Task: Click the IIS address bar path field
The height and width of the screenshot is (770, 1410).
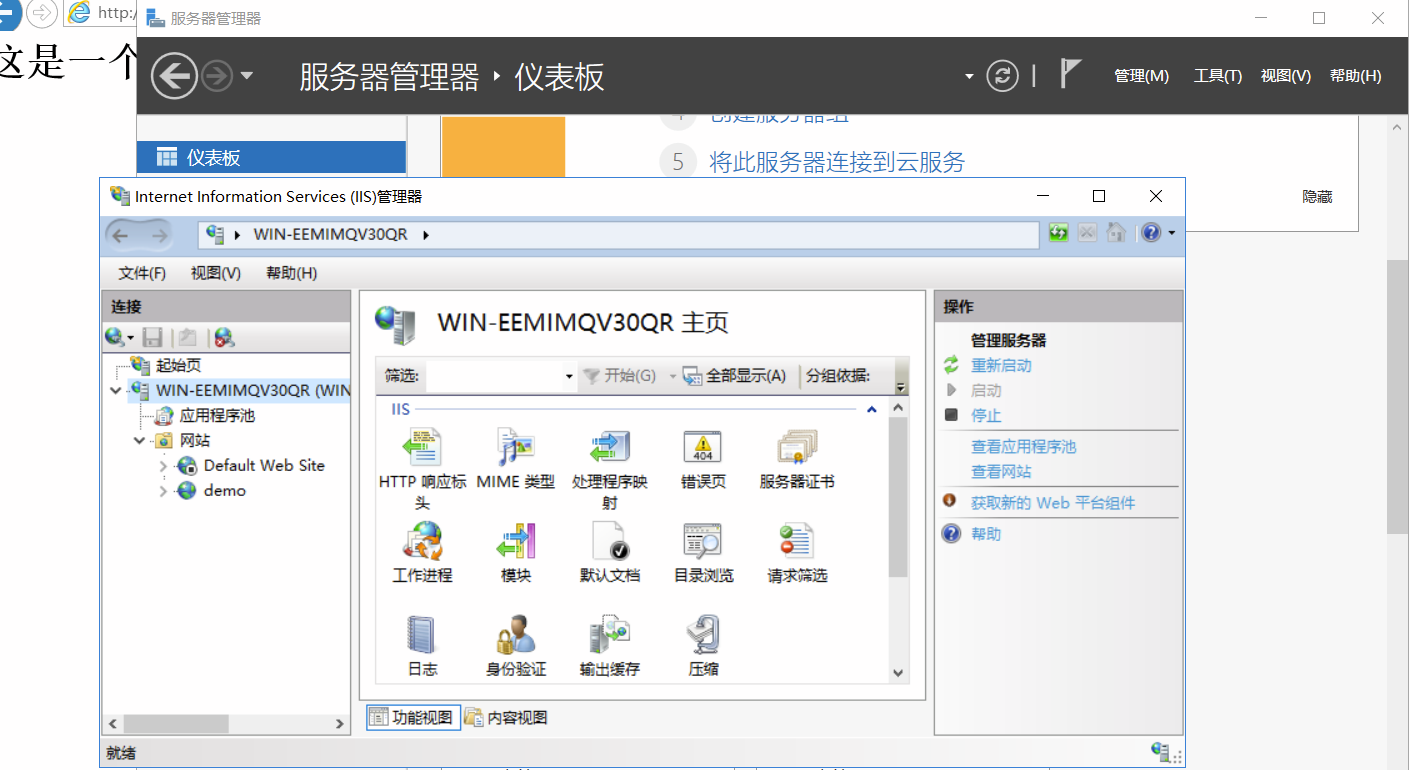Action: 618,235
